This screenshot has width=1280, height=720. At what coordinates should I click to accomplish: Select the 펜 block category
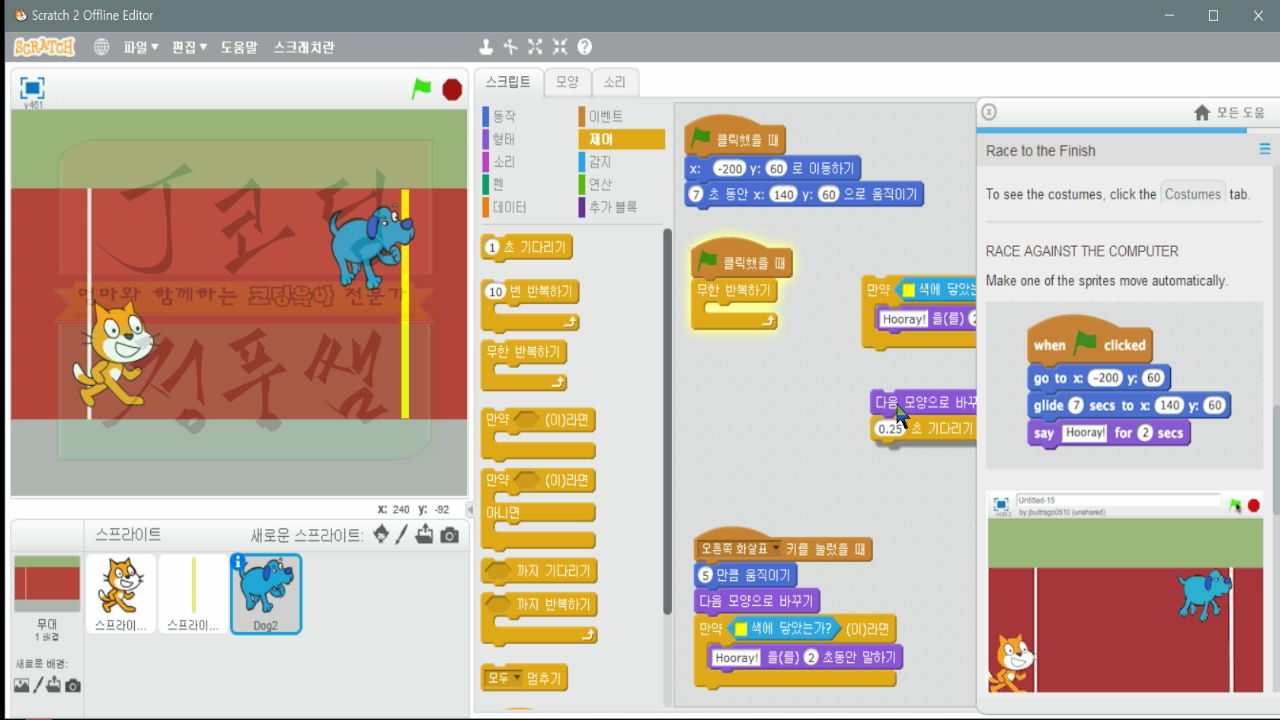525,185
